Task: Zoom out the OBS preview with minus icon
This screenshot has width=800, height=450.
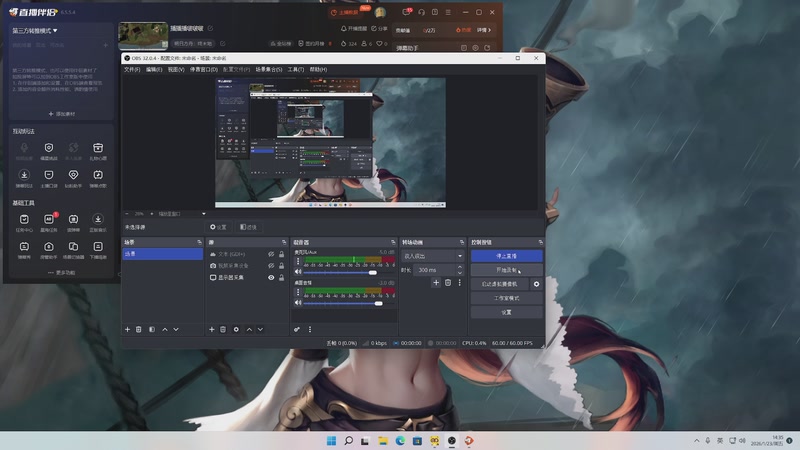Action: [x=127, y=214]
